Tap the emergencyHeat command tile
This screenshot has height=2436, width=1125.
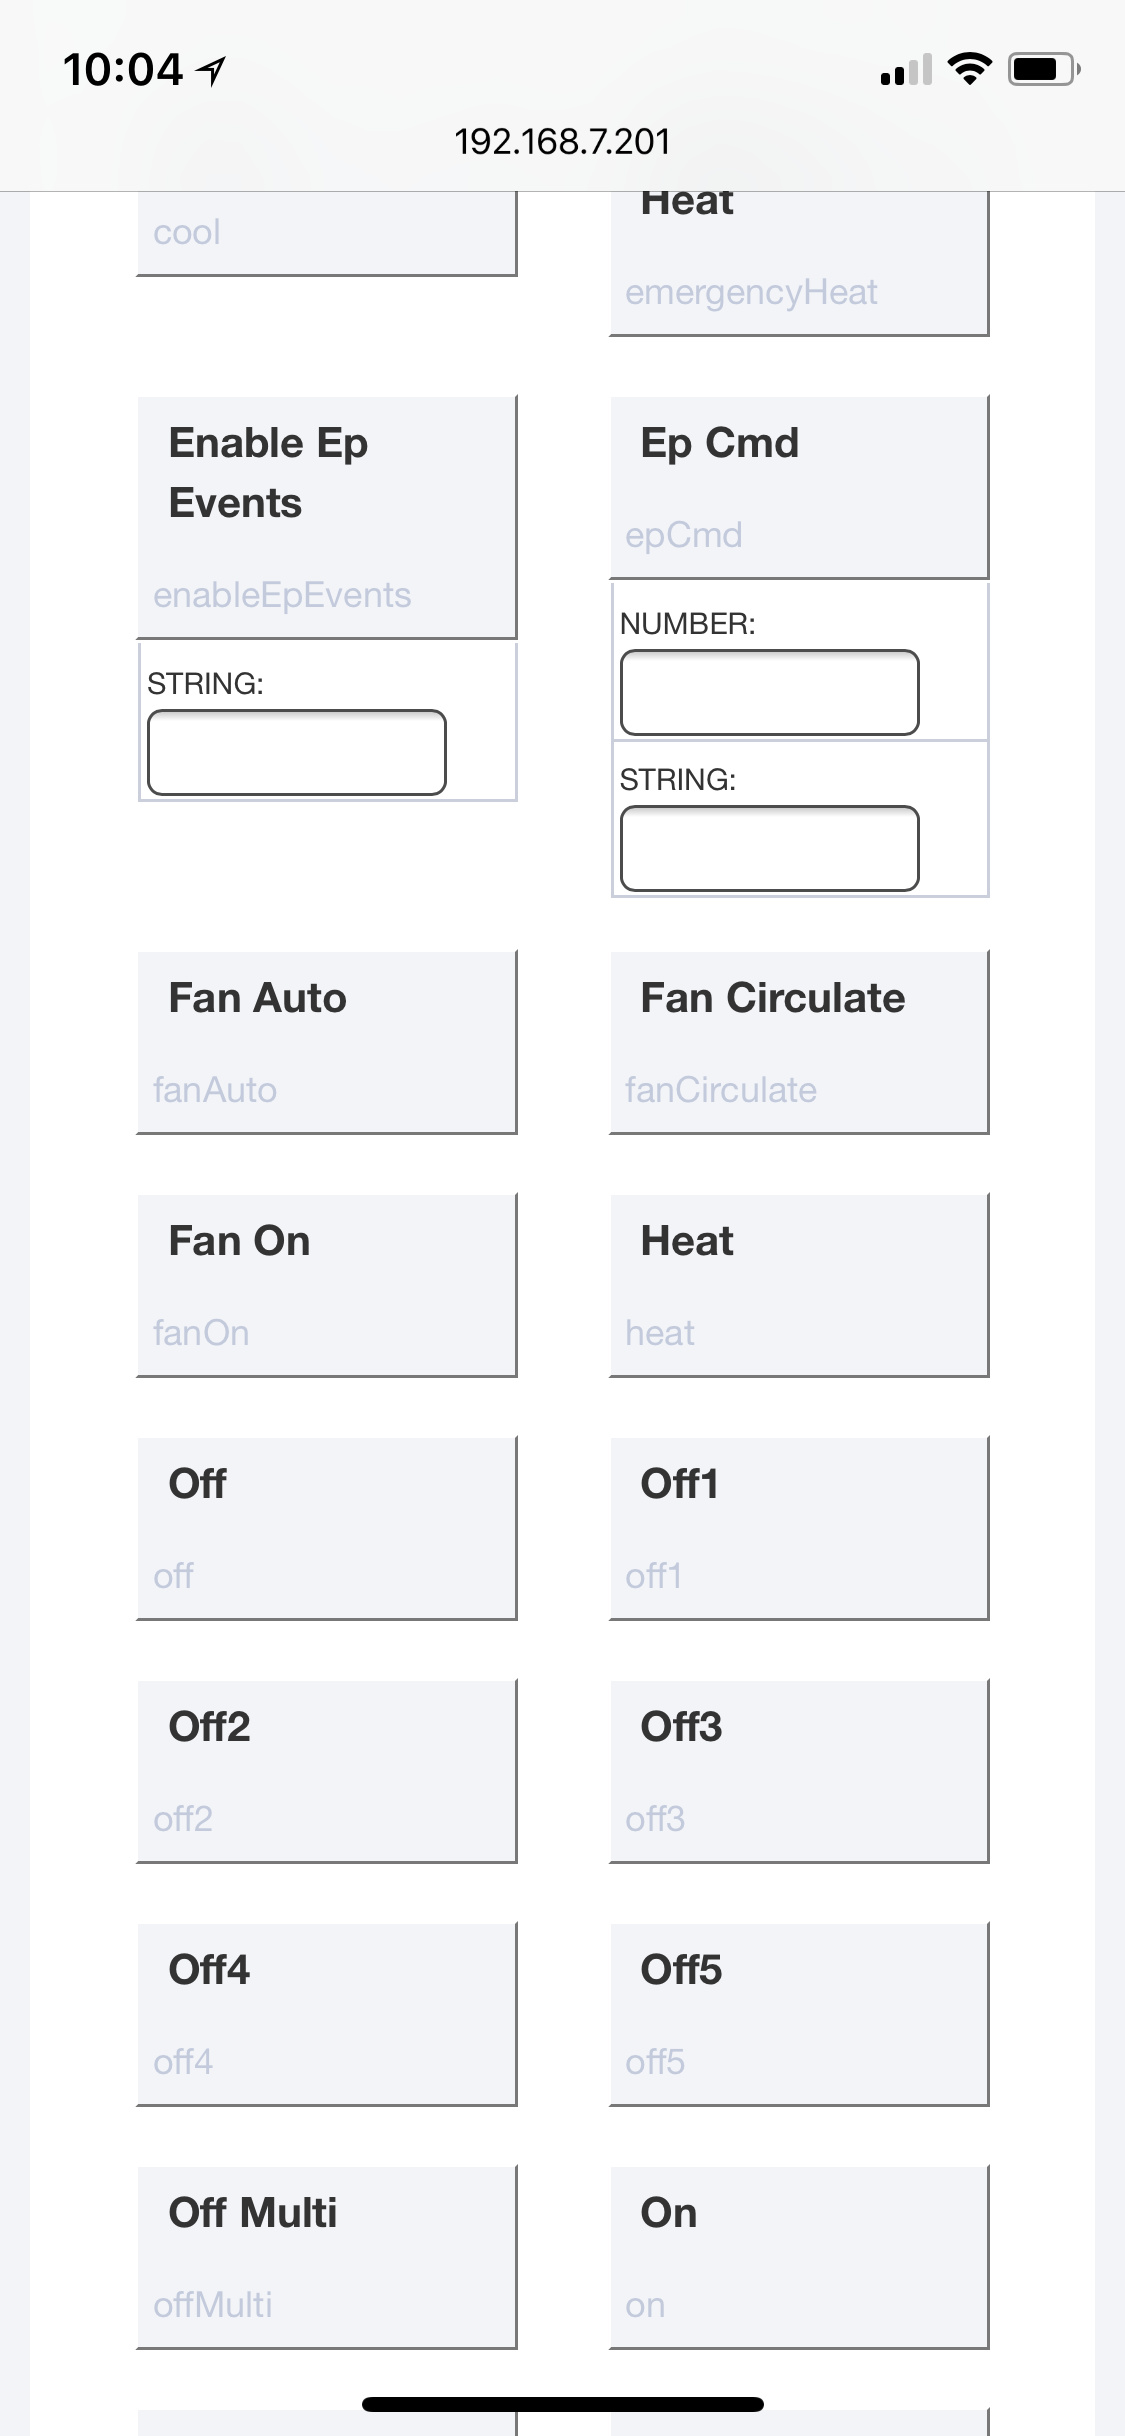(x=799, y=265)
